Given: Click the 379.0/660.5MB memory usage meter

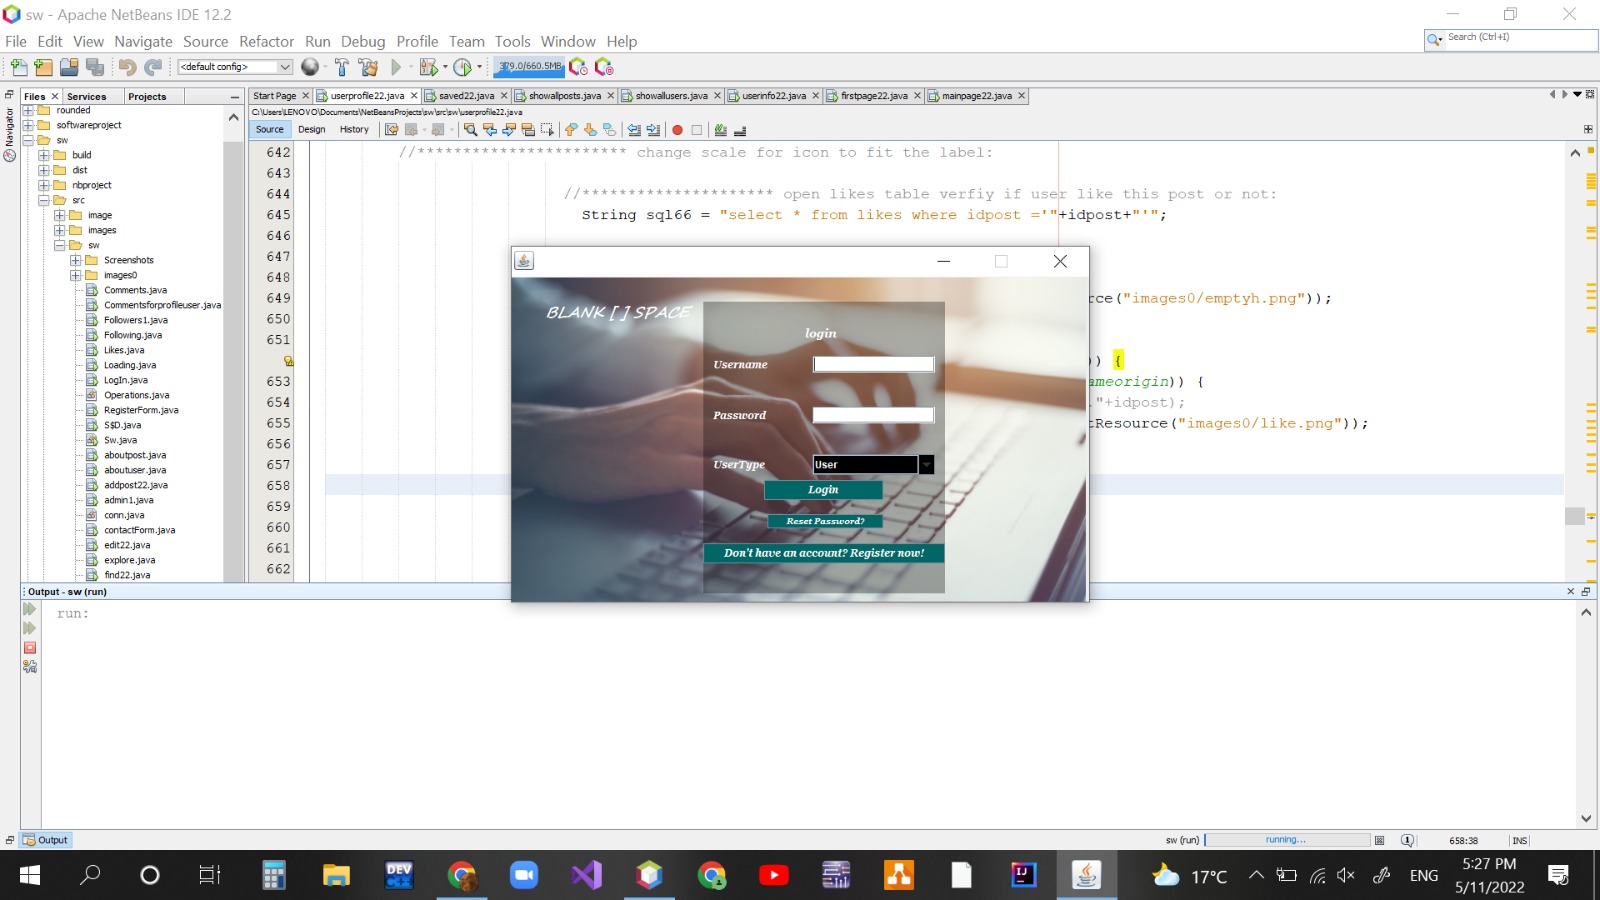Looking at the screenshot, I should 528,67.
